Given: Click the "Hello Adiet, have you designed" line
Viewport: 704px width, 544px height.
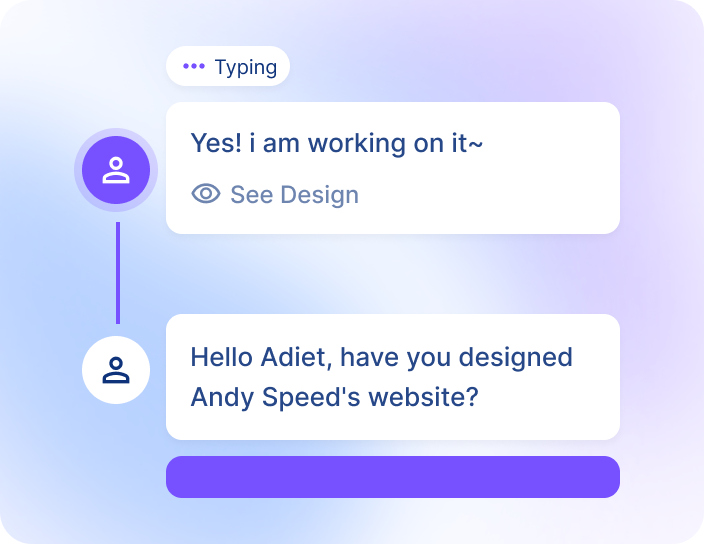Looking at the screenshot, I should coord(381,357).
